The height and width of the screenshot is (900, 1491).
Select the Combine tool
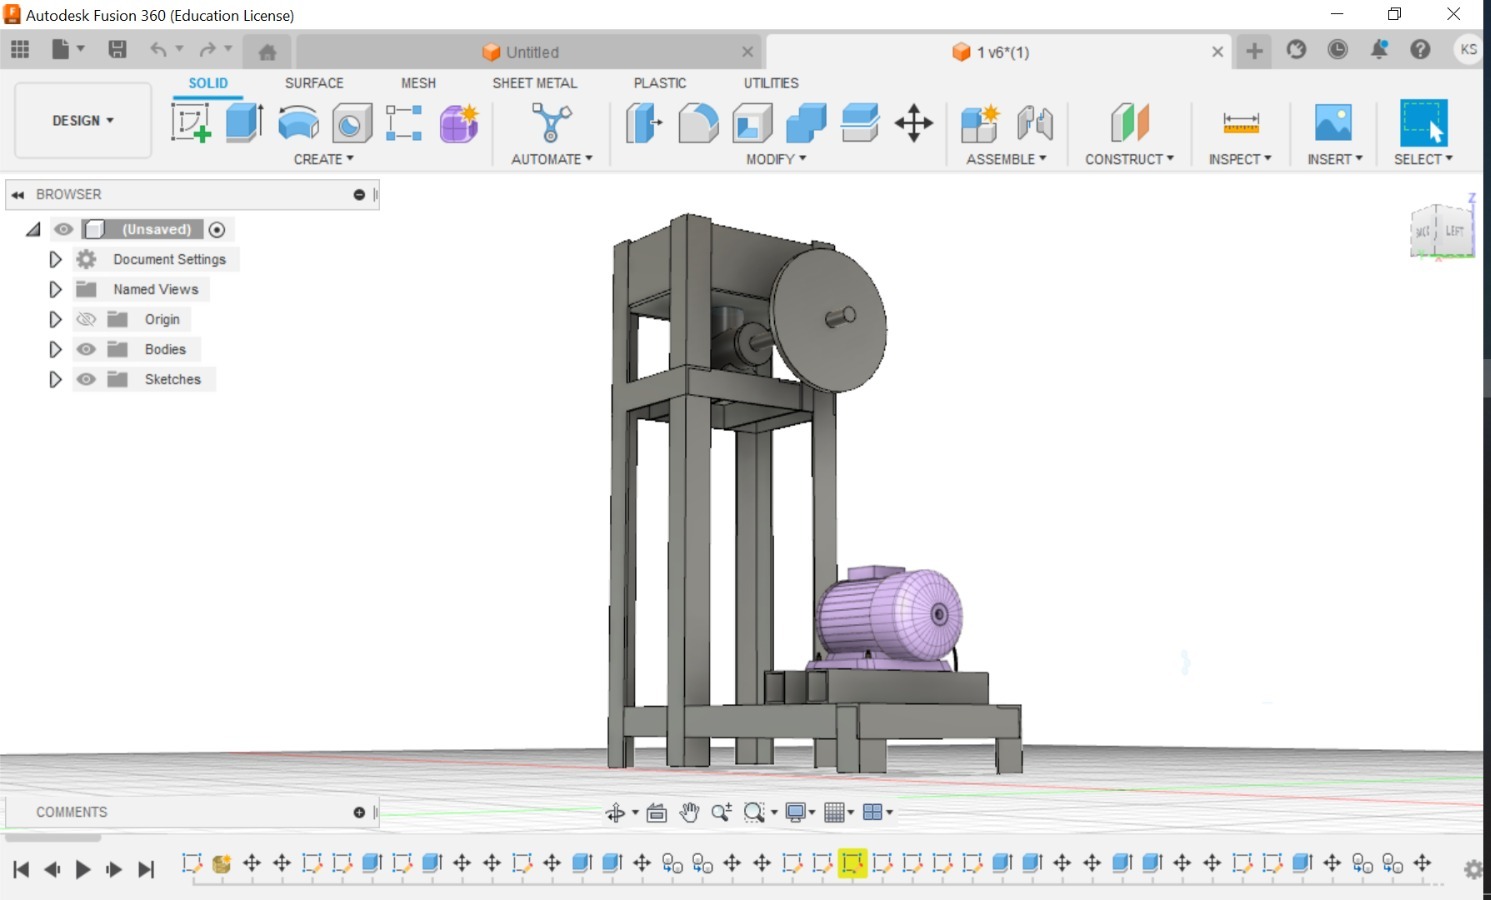806,124
